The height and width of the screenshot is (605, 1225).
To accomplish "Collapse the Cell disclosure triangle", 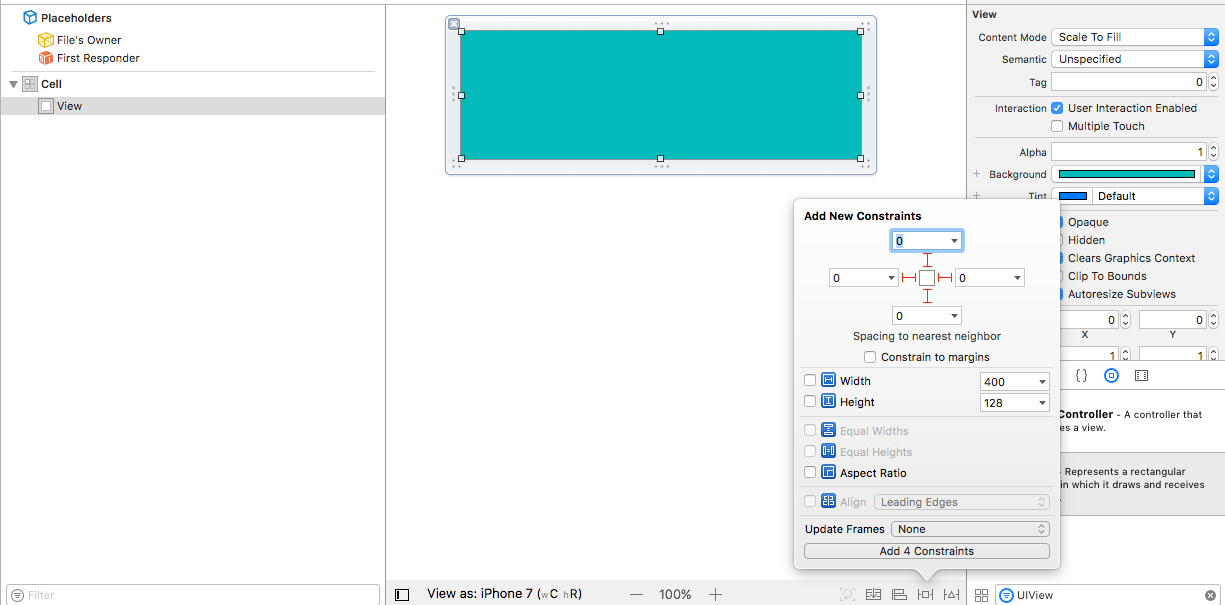I will pos(13,84).
